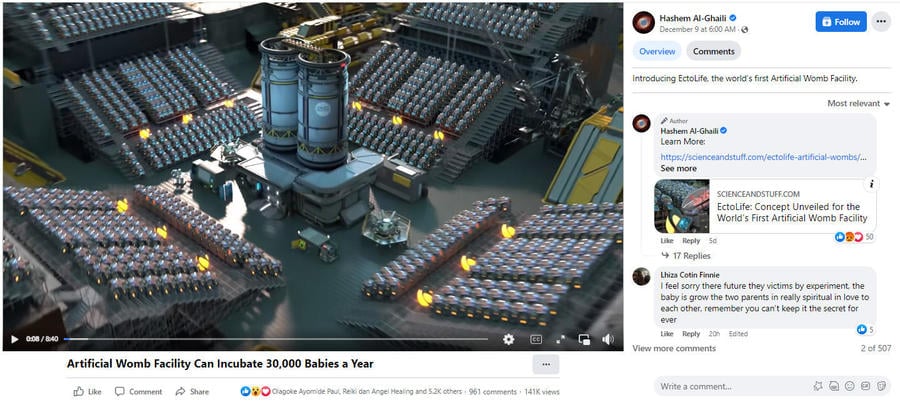Expand Most relevant comment sorting dropdown
Viewport: 900px width, 405px height.
859,104
